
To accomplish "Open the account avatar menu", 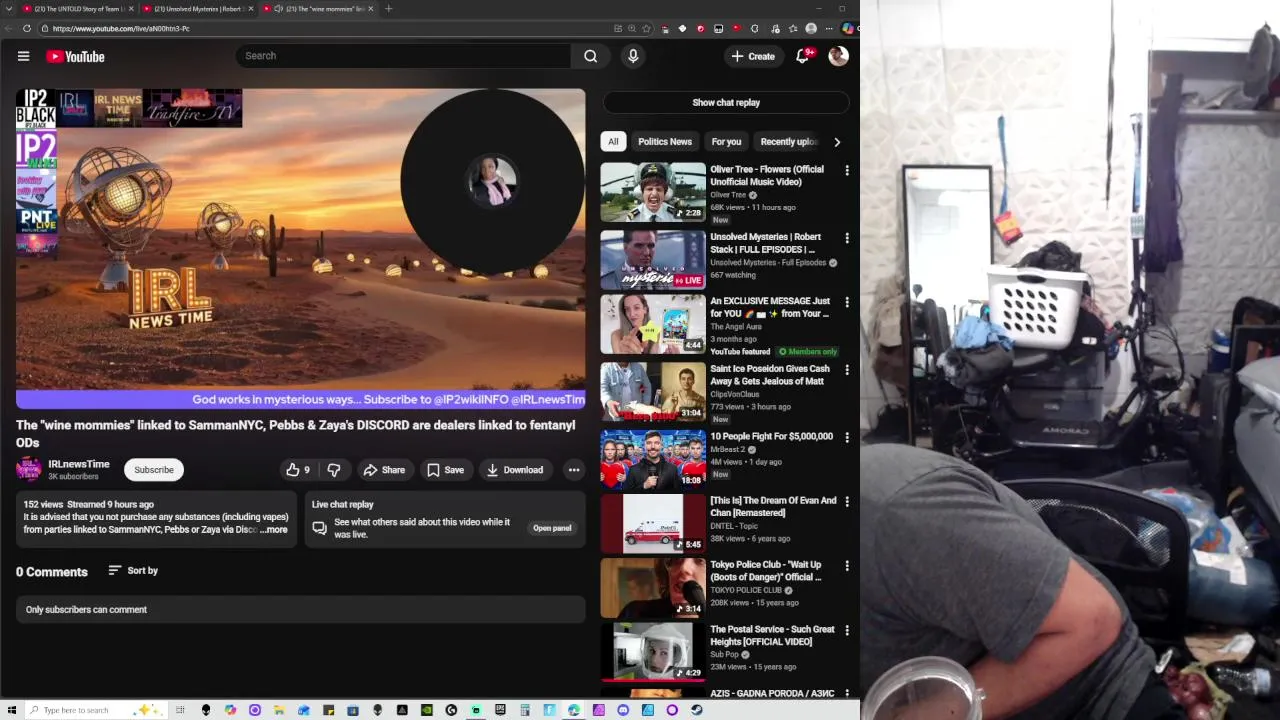I will click(839, 56).
